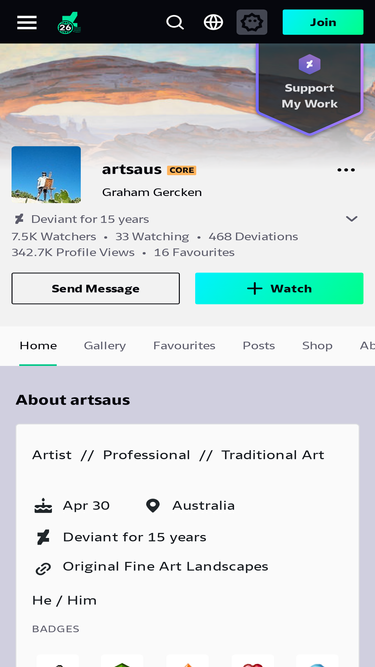Click the Support My Work badge
The image size is (375, 667).
[310, 88]
